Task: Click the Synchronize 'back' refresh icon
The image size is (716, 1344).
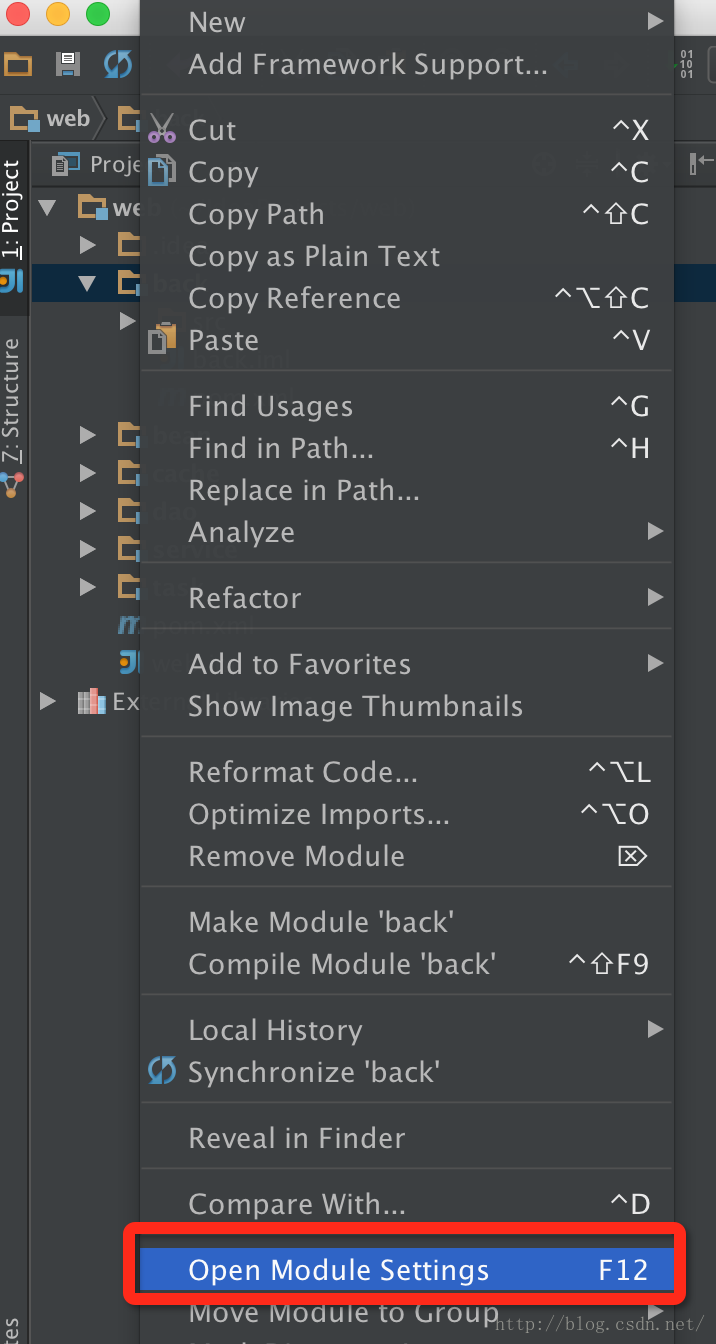Action: [161, 1072]
